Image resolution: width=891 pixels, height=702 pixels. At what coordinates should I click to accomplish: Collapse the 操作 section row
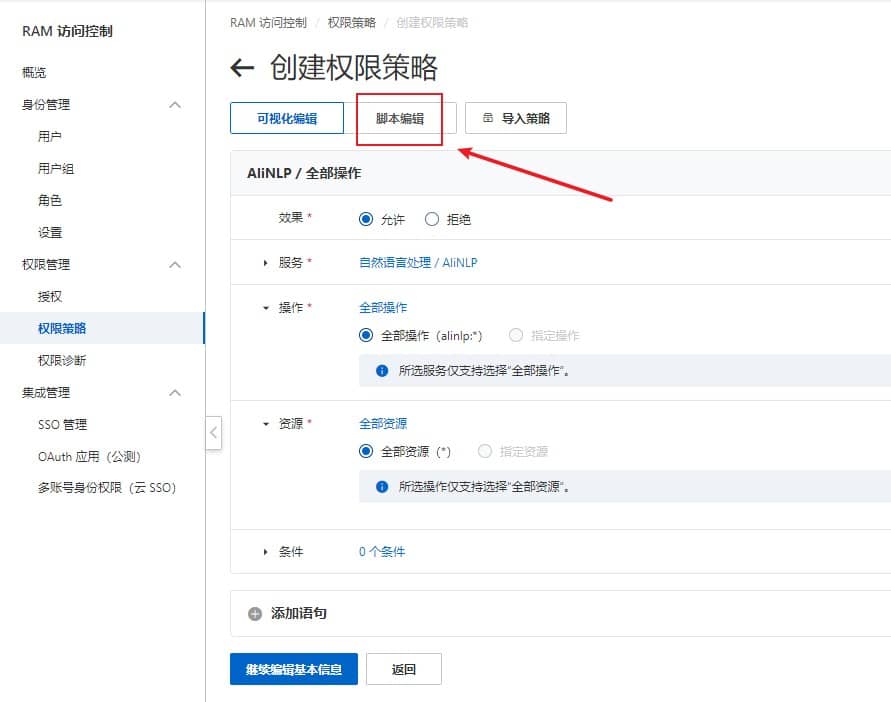(x=266, y=308)
